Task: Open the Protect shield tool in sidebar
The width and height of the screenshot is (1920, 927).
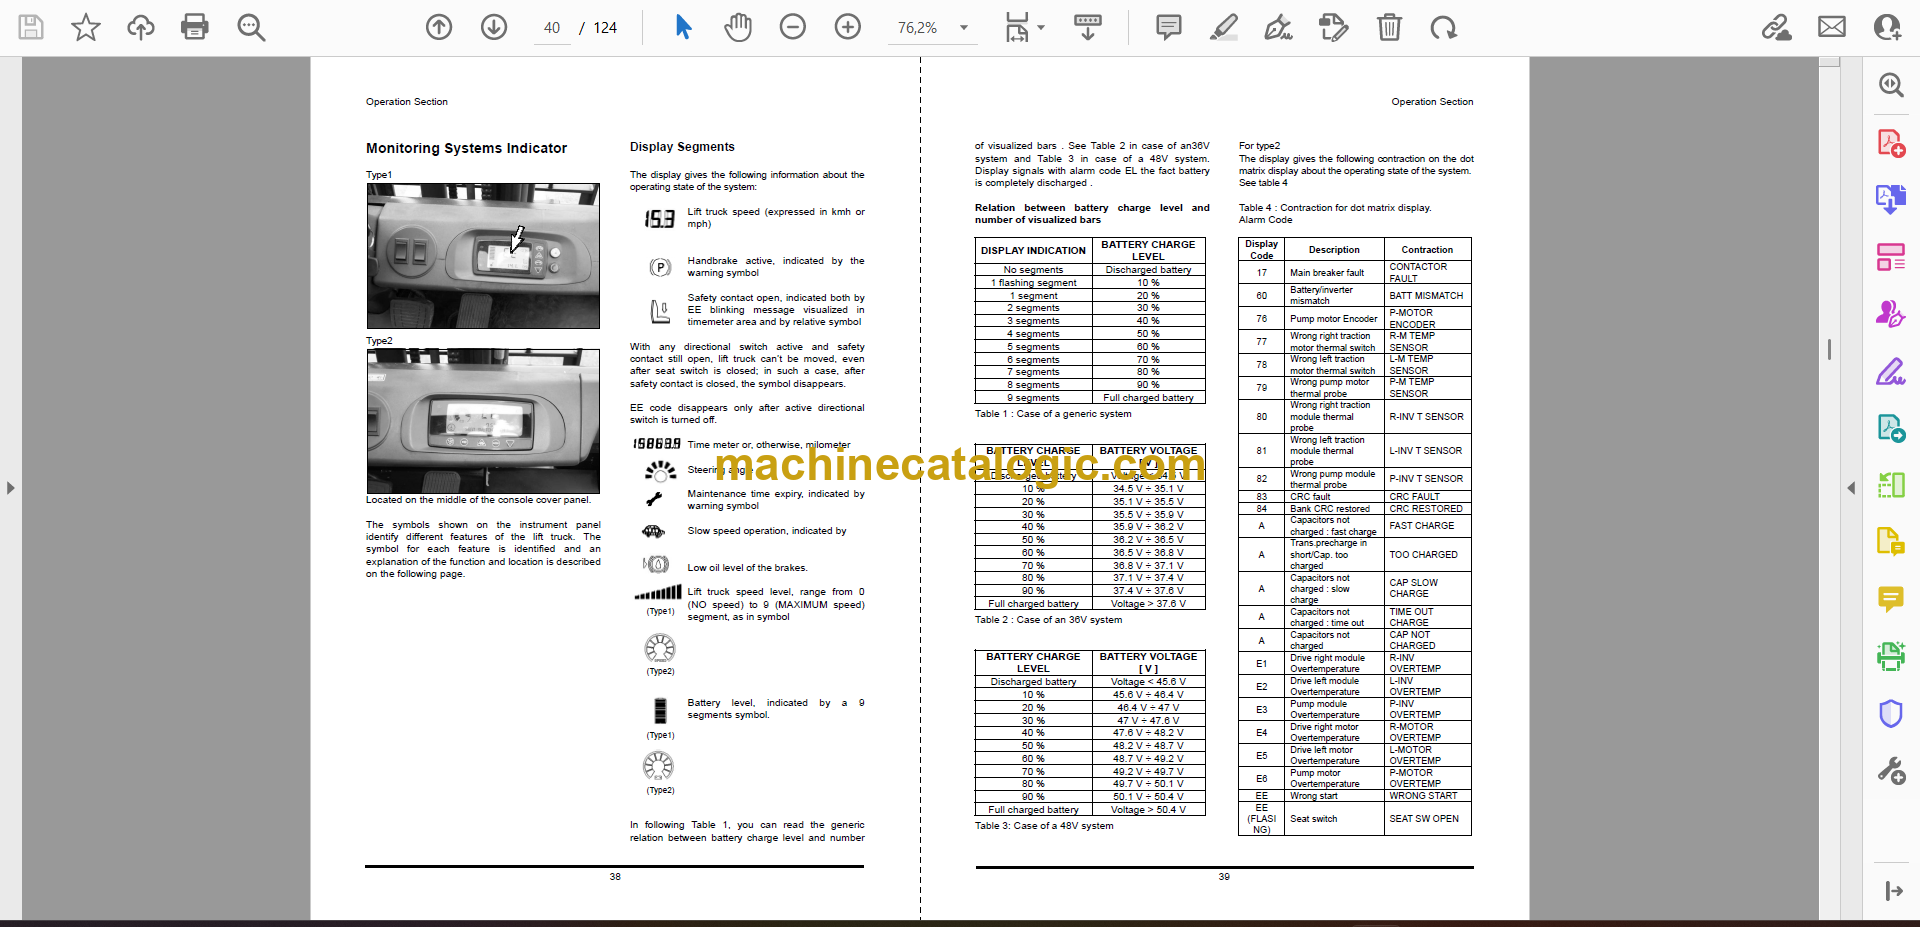Action: [1890, 713]
